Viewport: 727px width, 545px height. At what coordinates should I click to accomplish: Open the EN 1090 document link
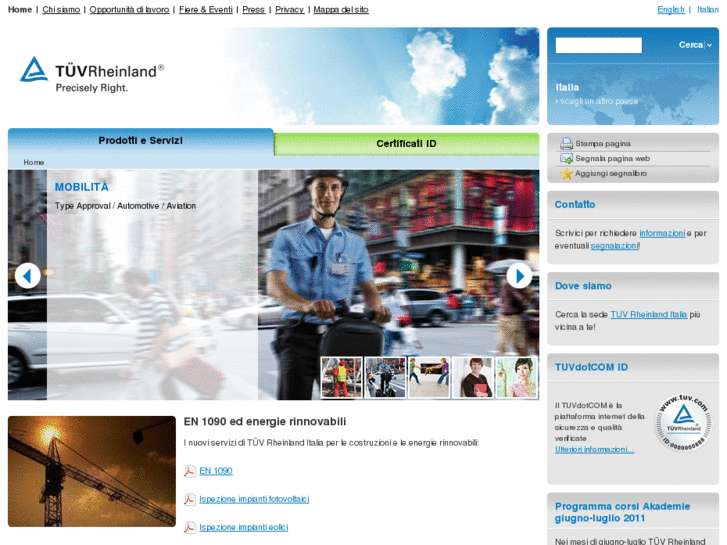216,471
